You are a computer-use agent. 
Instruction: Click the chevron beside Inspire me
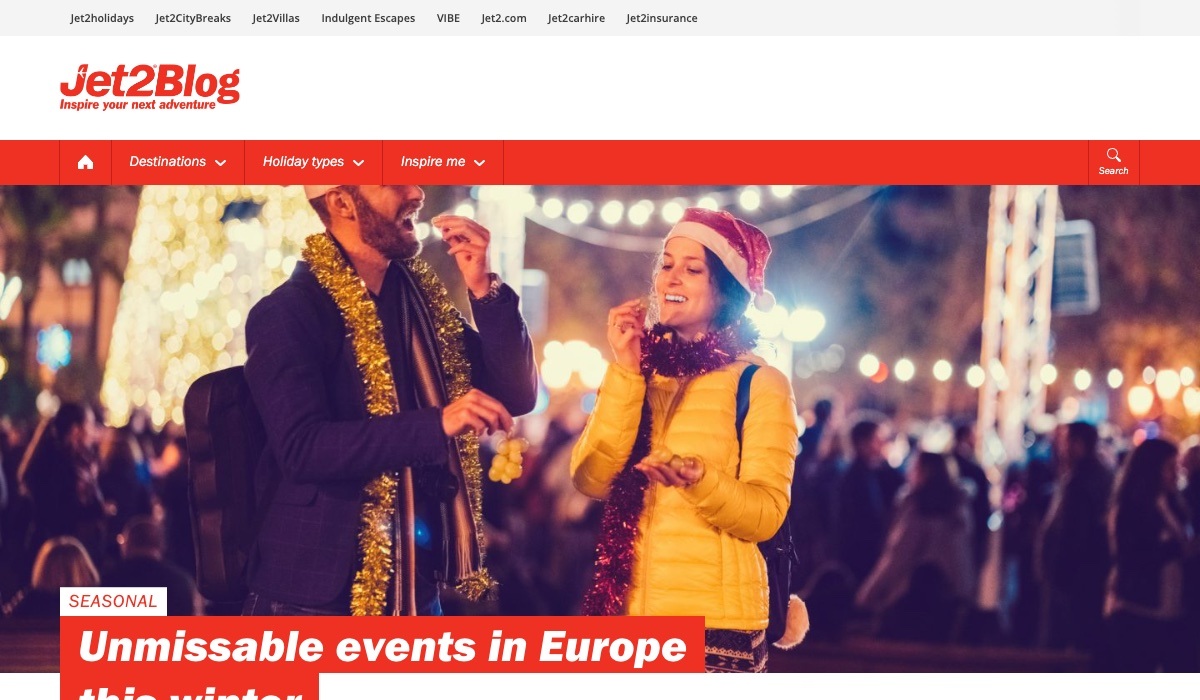[x=479, y=163]
